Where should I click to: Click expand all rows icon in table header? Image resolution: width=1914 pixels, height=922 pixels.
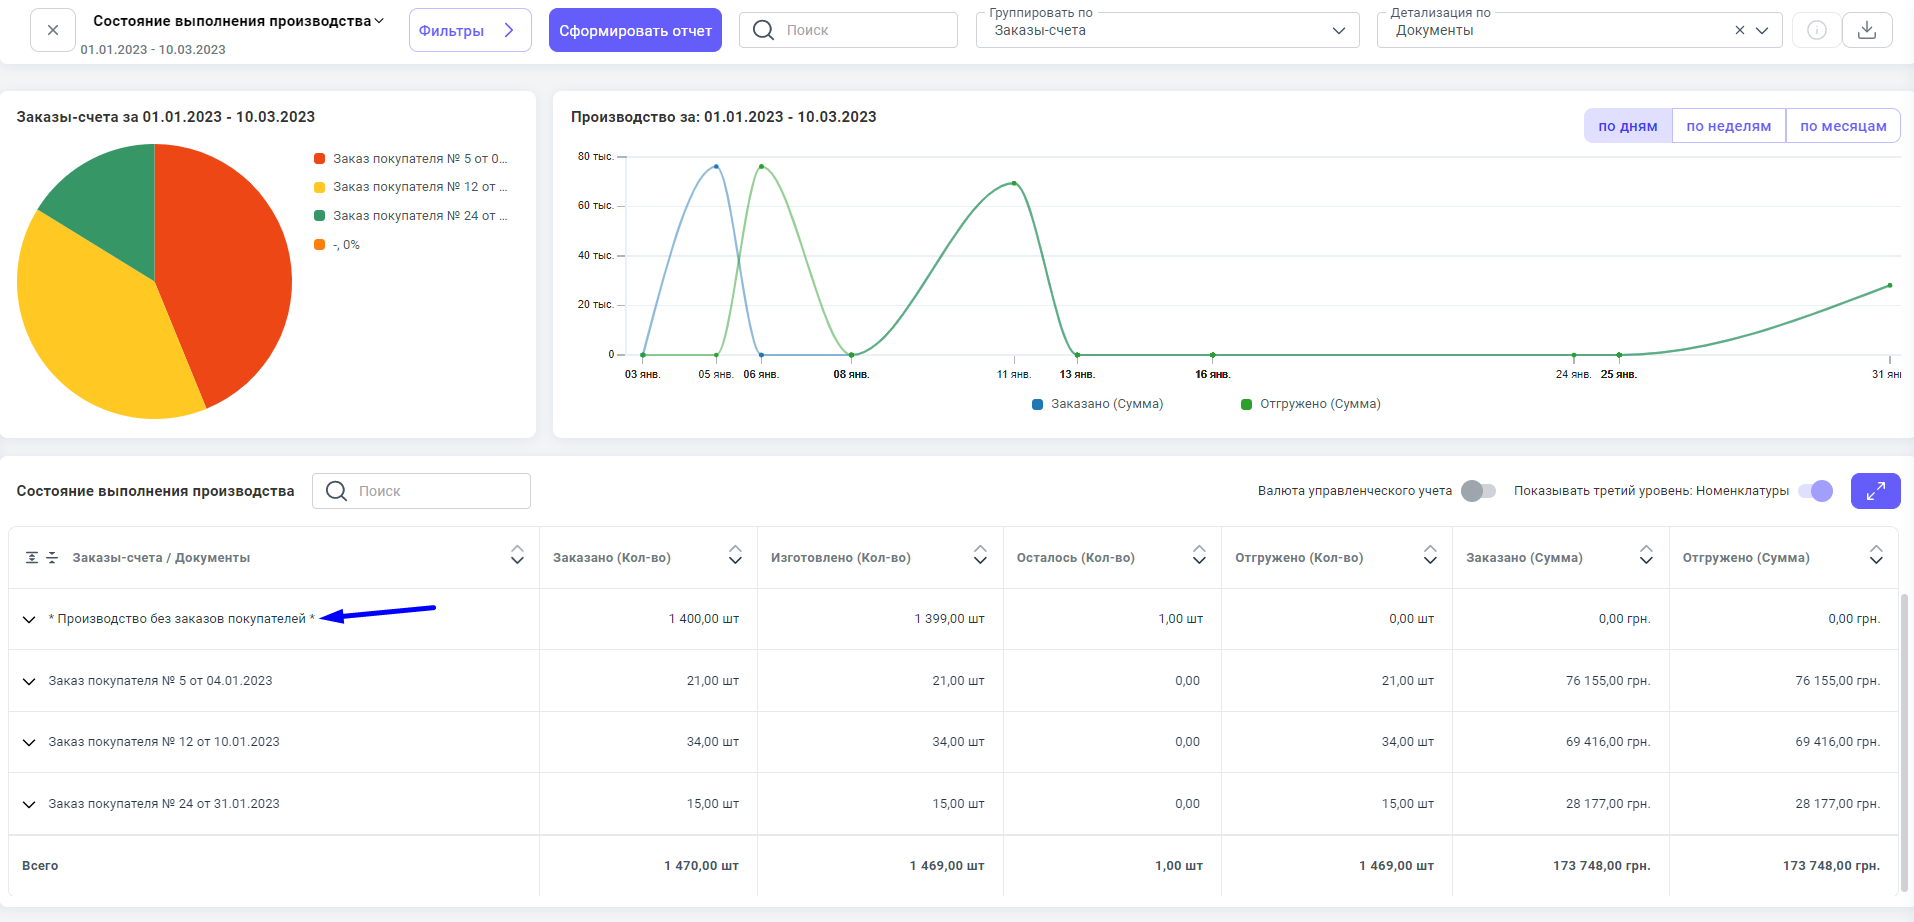coord(32,558)
